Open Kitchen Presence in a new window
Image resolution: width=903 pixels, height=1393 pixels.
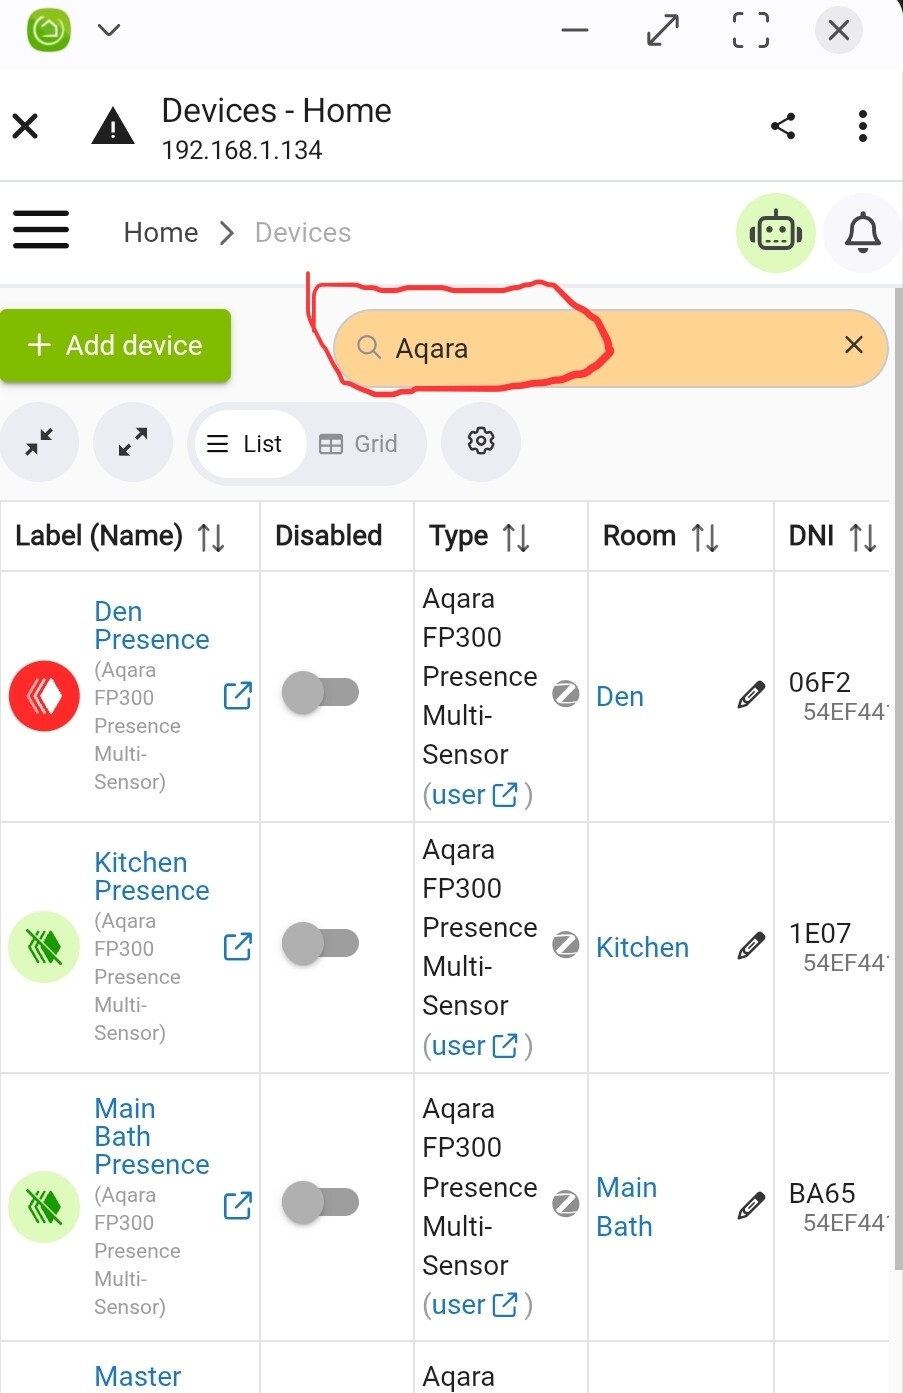237,946
